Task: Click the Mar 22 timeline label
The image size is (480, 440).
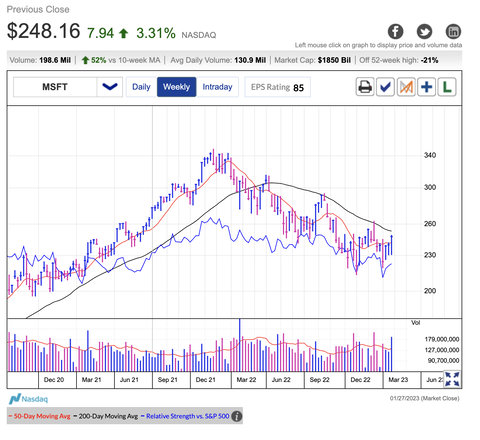Action: coord(246,380)
